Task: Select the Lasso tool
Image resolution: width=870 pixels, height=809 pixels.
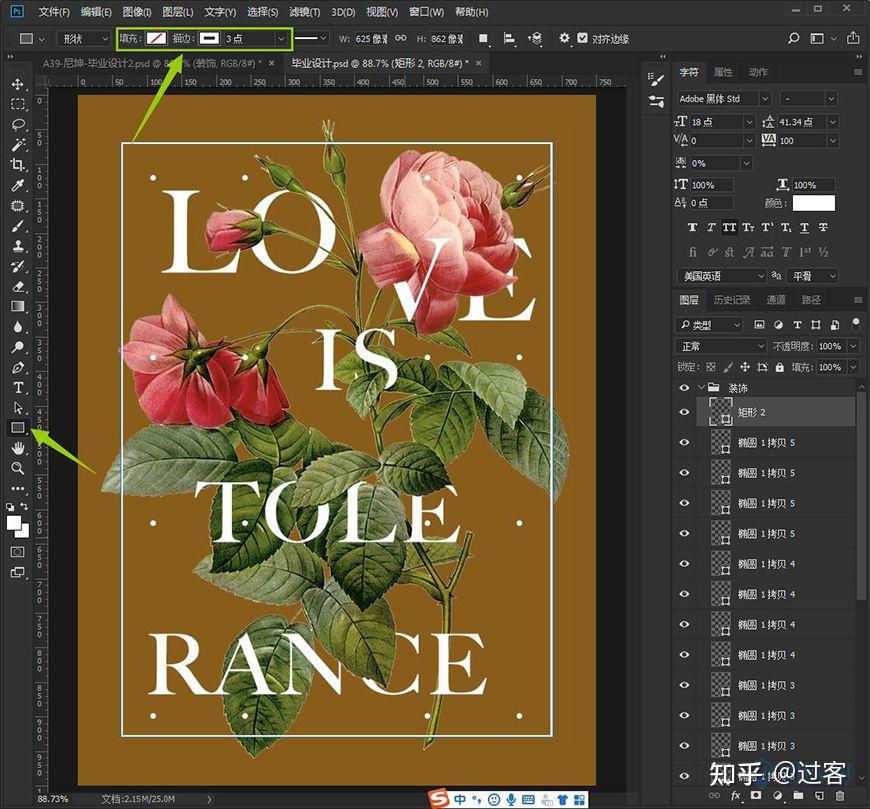Action: pyautogui.click(x=18, y=124)
